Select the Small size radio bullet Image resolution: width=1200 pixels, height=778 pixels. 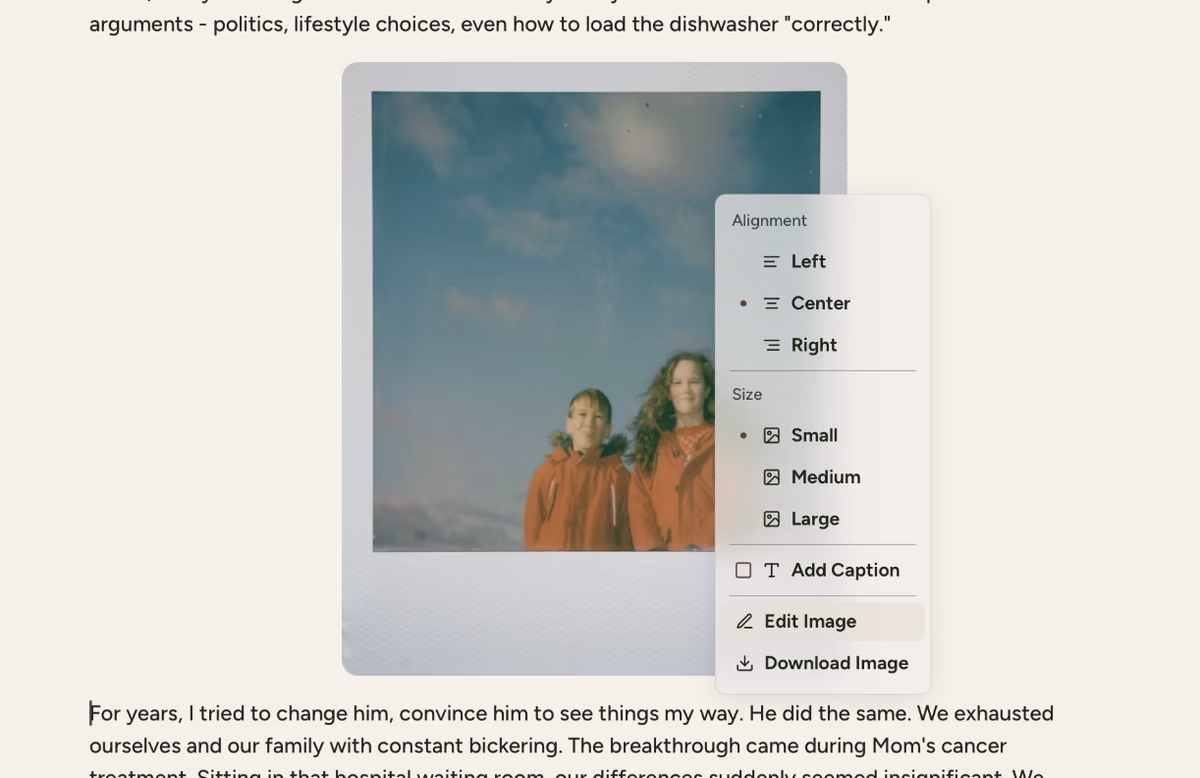point(743,435)
